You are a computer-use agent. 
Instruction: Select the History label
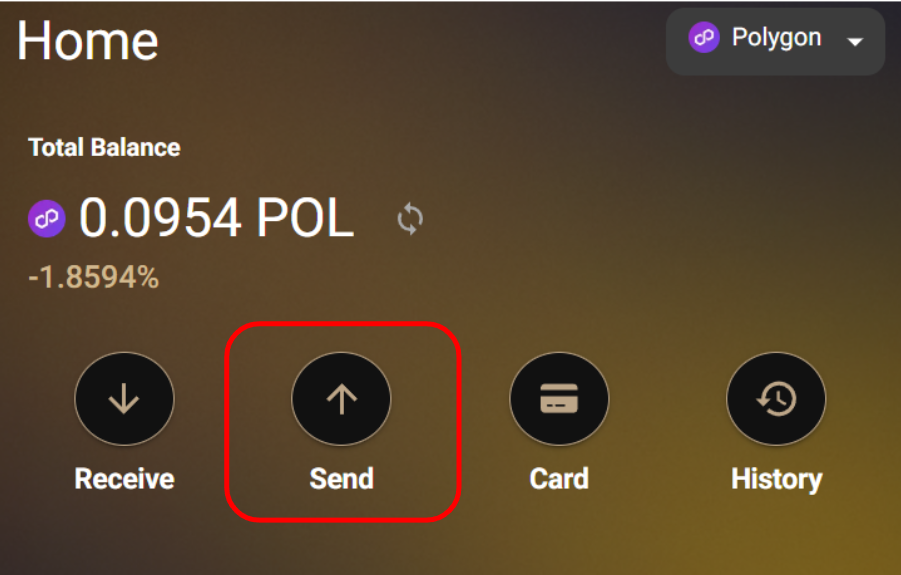(x=776, y=480)
